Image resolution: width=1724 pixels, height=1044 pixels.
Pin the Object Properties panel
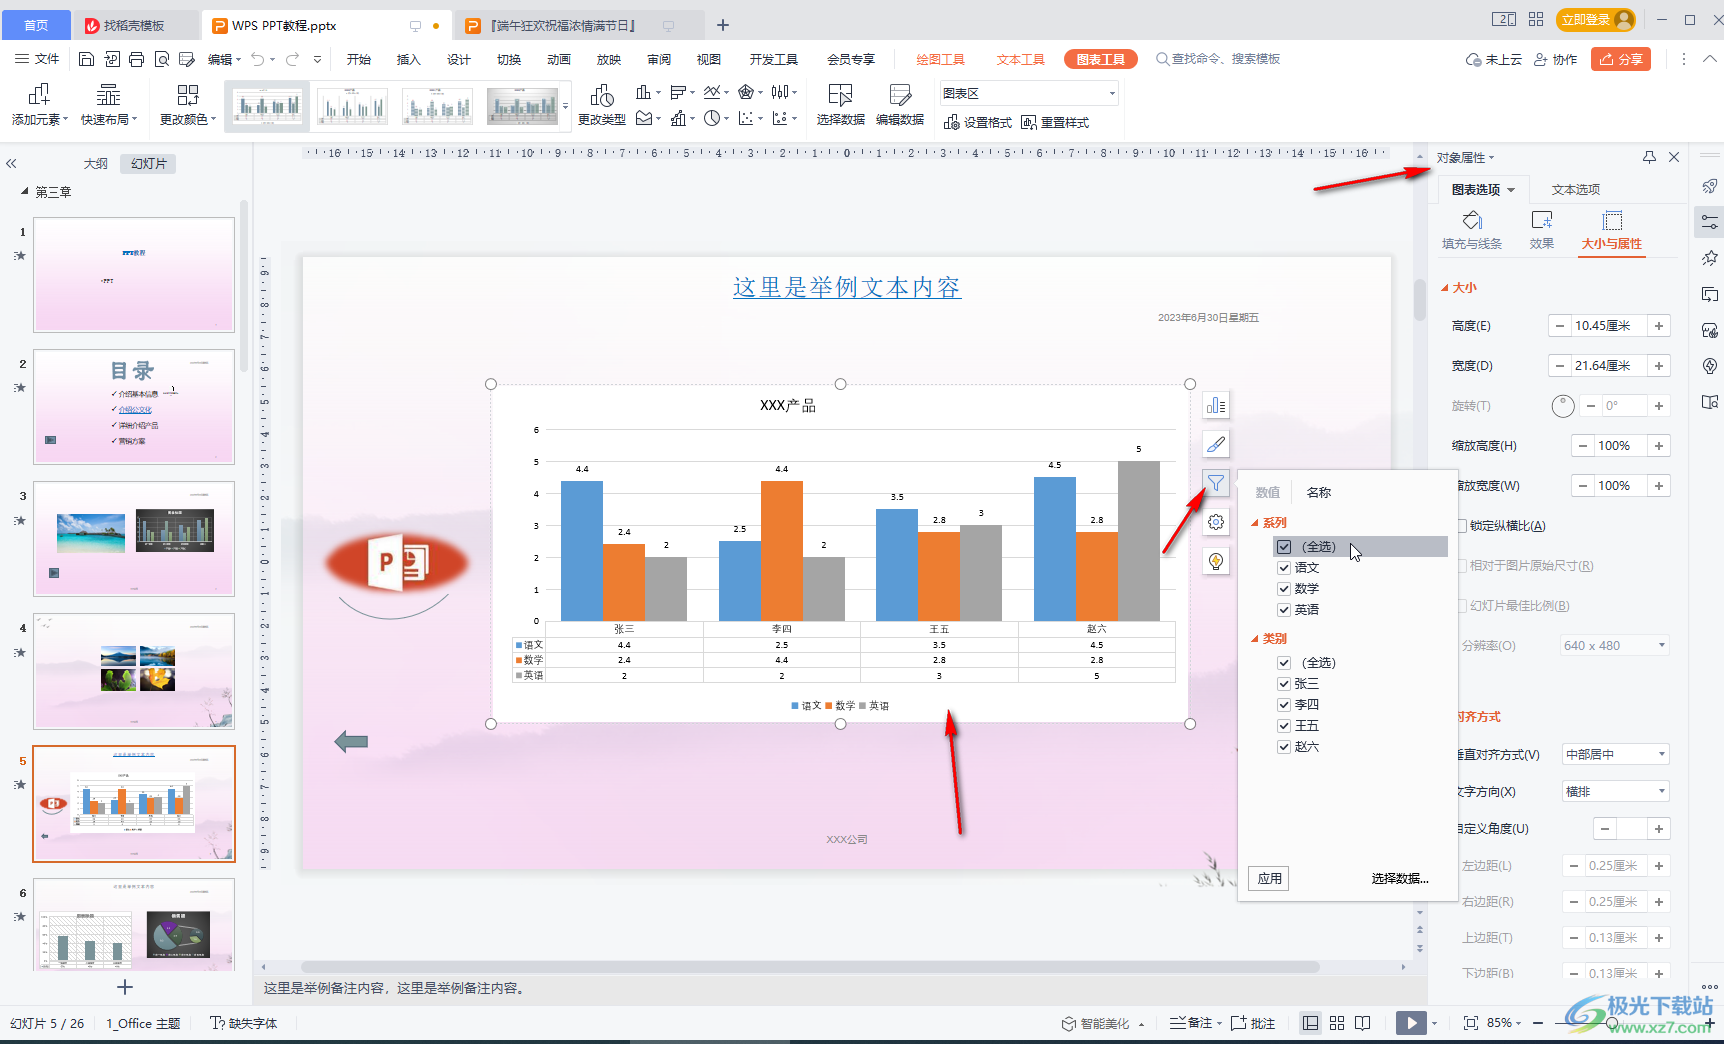(x=1649, y=157)
